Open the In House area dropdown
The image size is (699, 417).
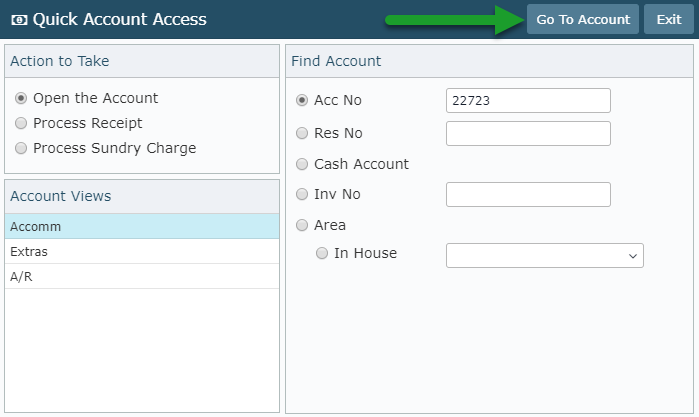point(545,256)
